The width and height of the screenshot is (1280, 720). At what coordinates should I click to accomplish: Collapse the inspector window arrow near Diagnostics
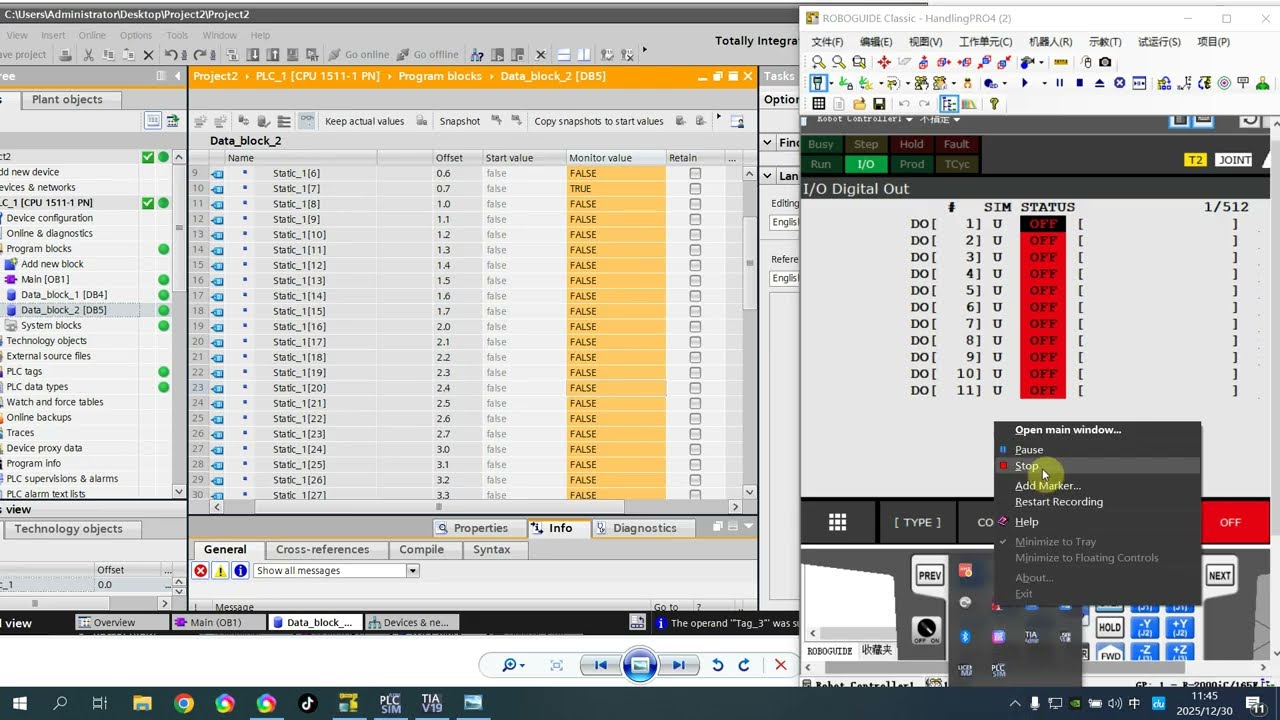[749, 527]
